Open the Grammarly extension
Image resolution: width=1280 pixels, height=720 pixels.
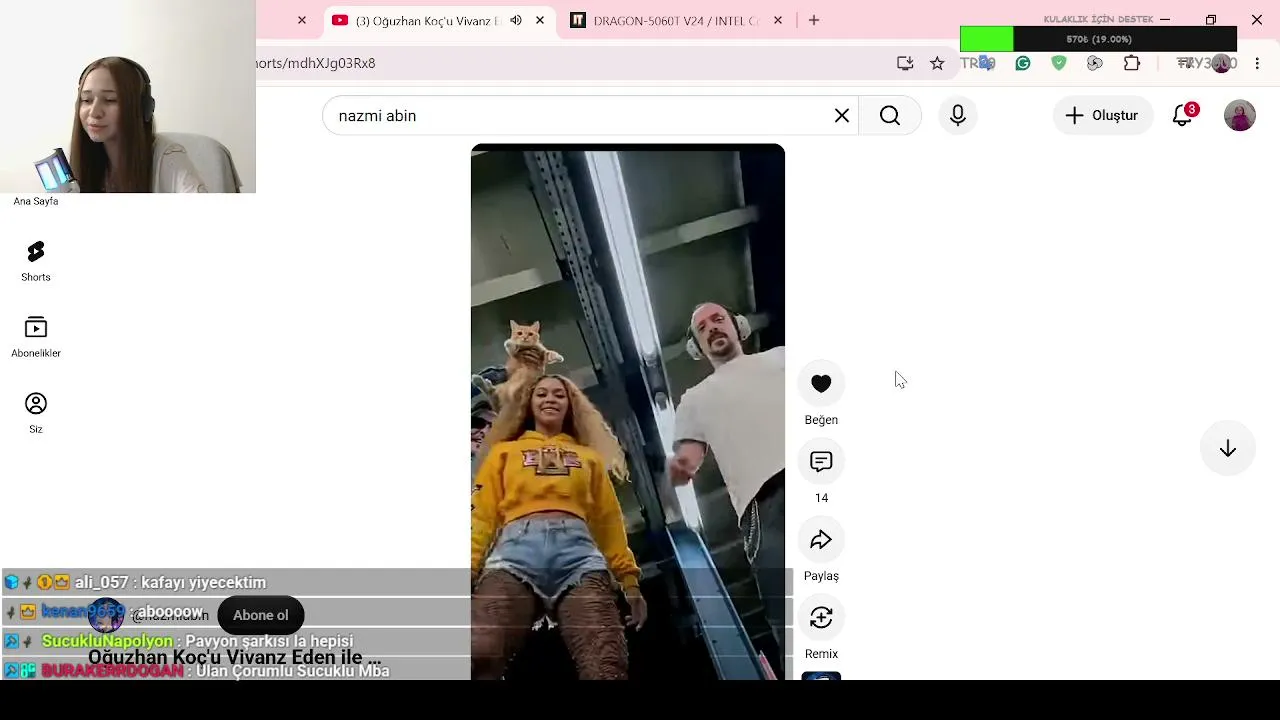[1023, 63]
